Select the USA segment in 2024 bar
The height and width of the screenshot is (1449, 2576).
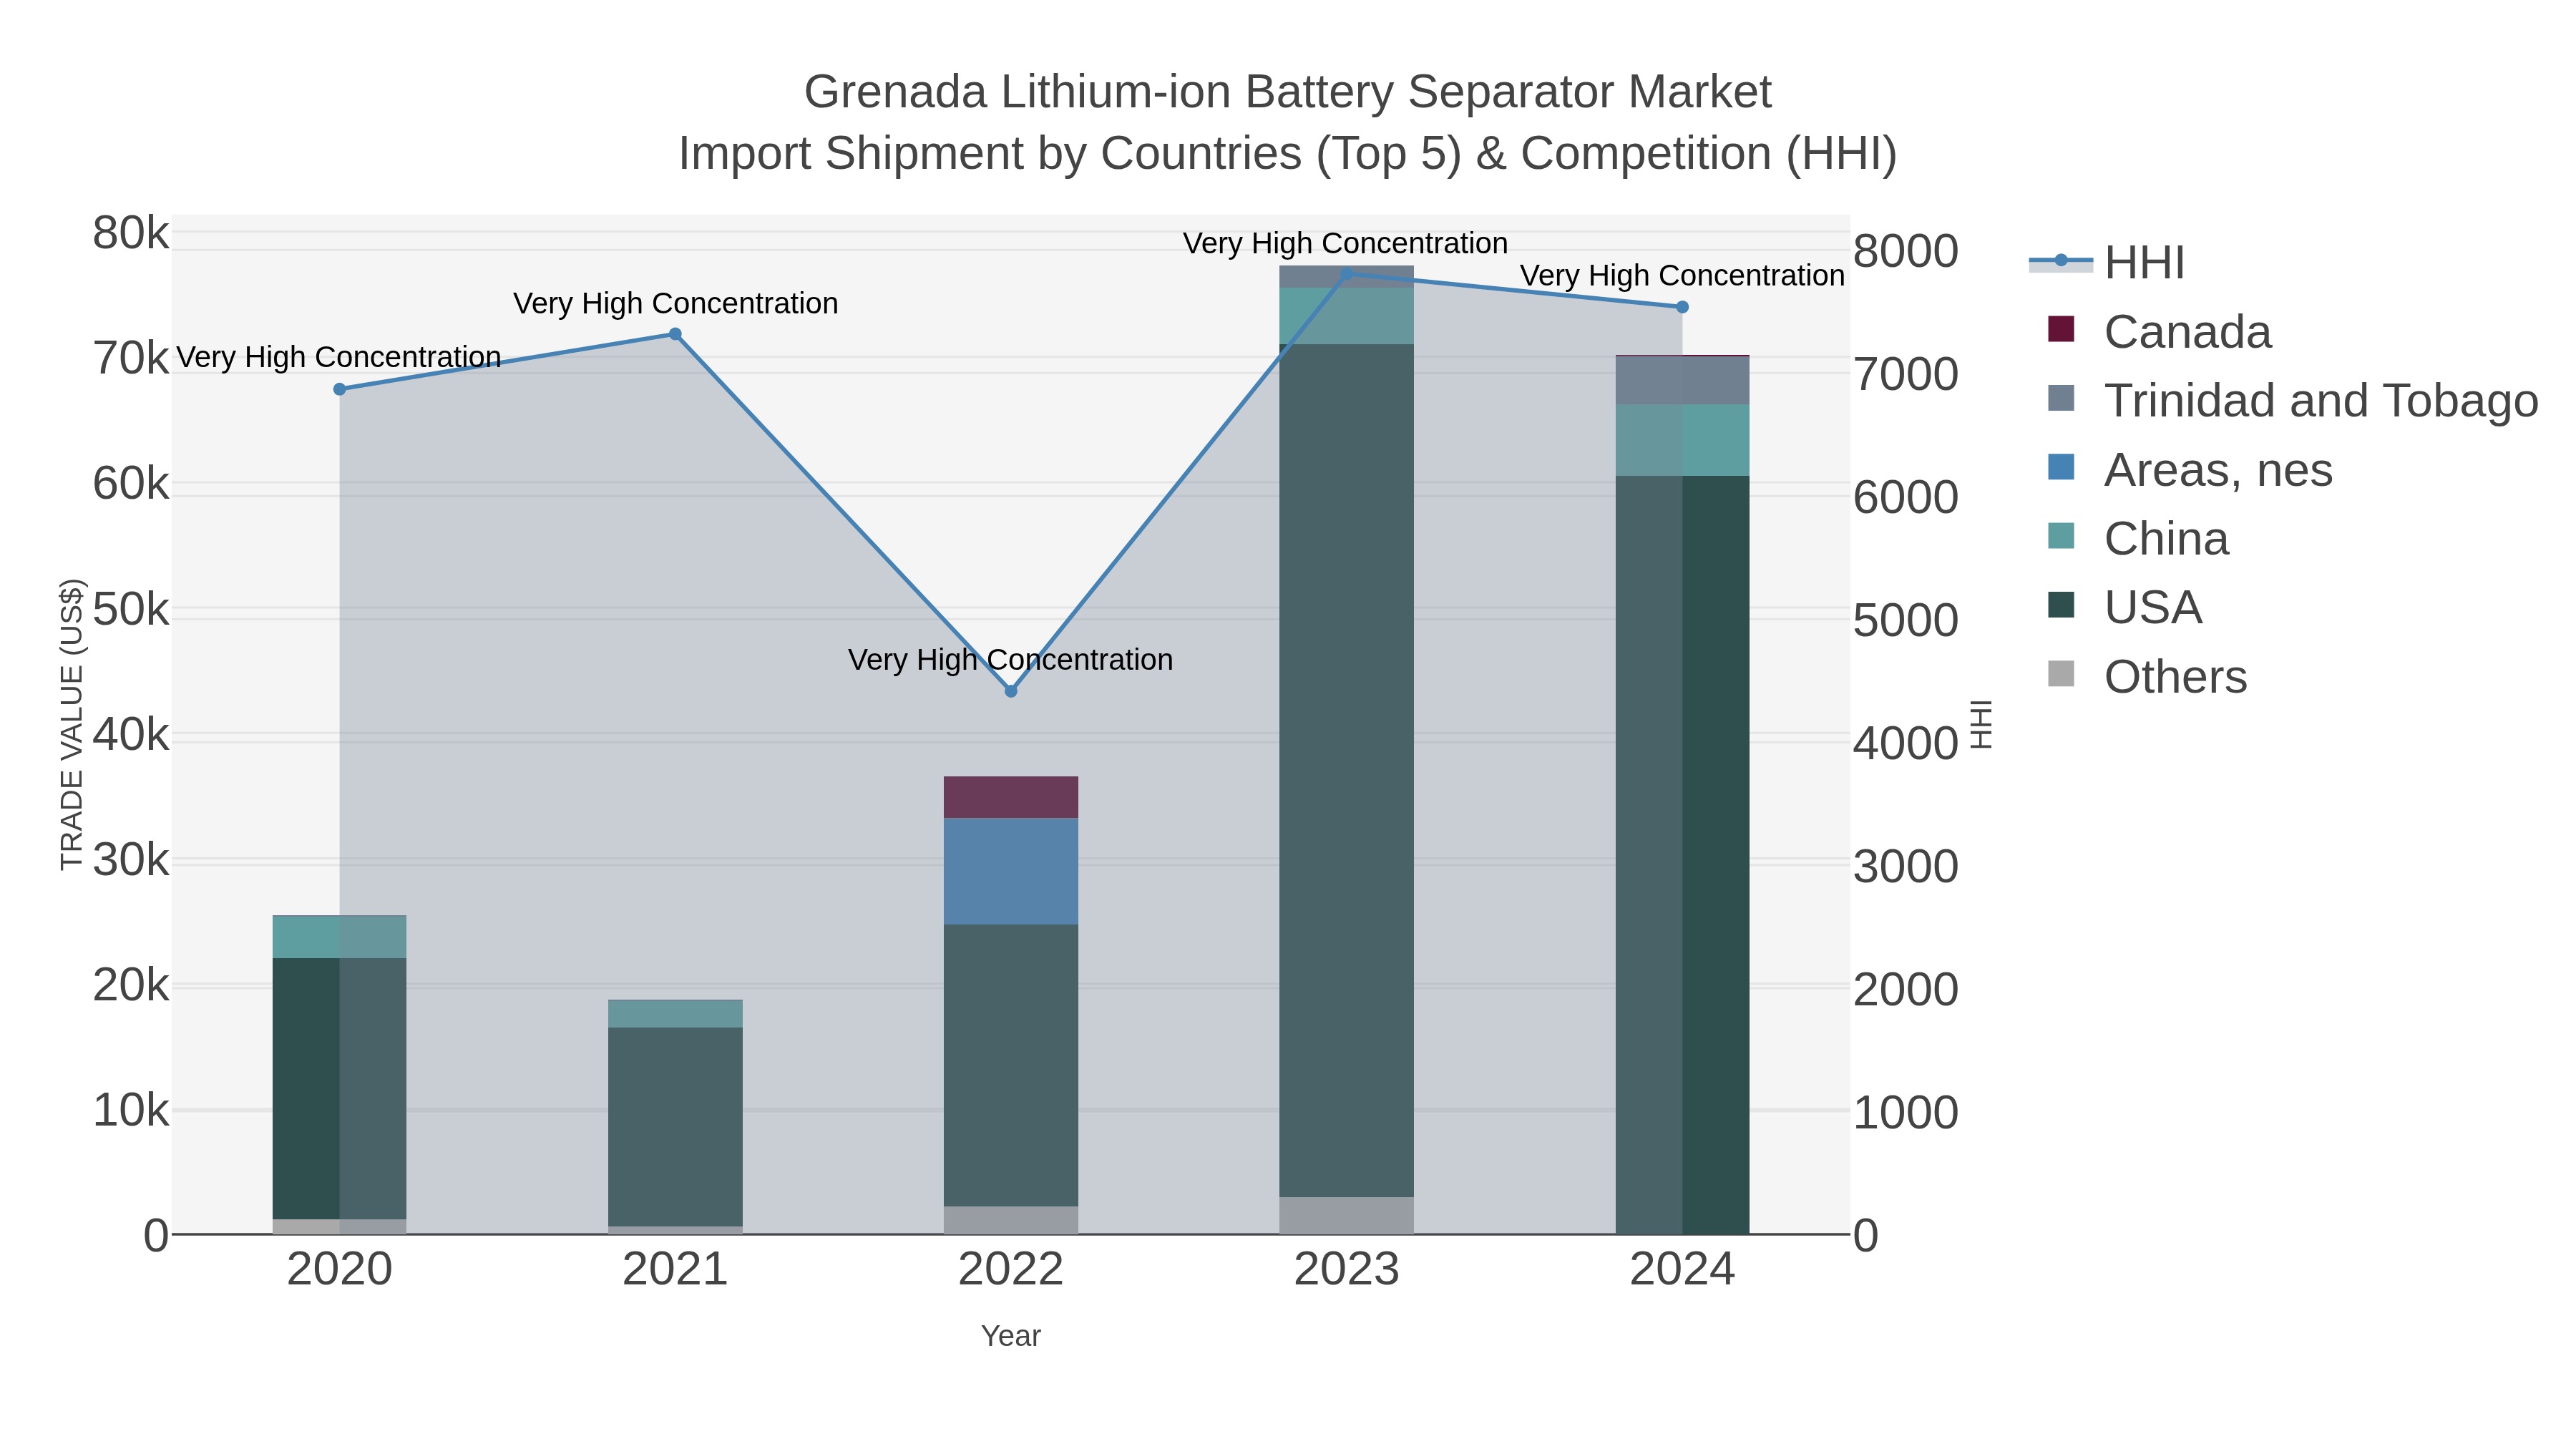(1682, 855)
